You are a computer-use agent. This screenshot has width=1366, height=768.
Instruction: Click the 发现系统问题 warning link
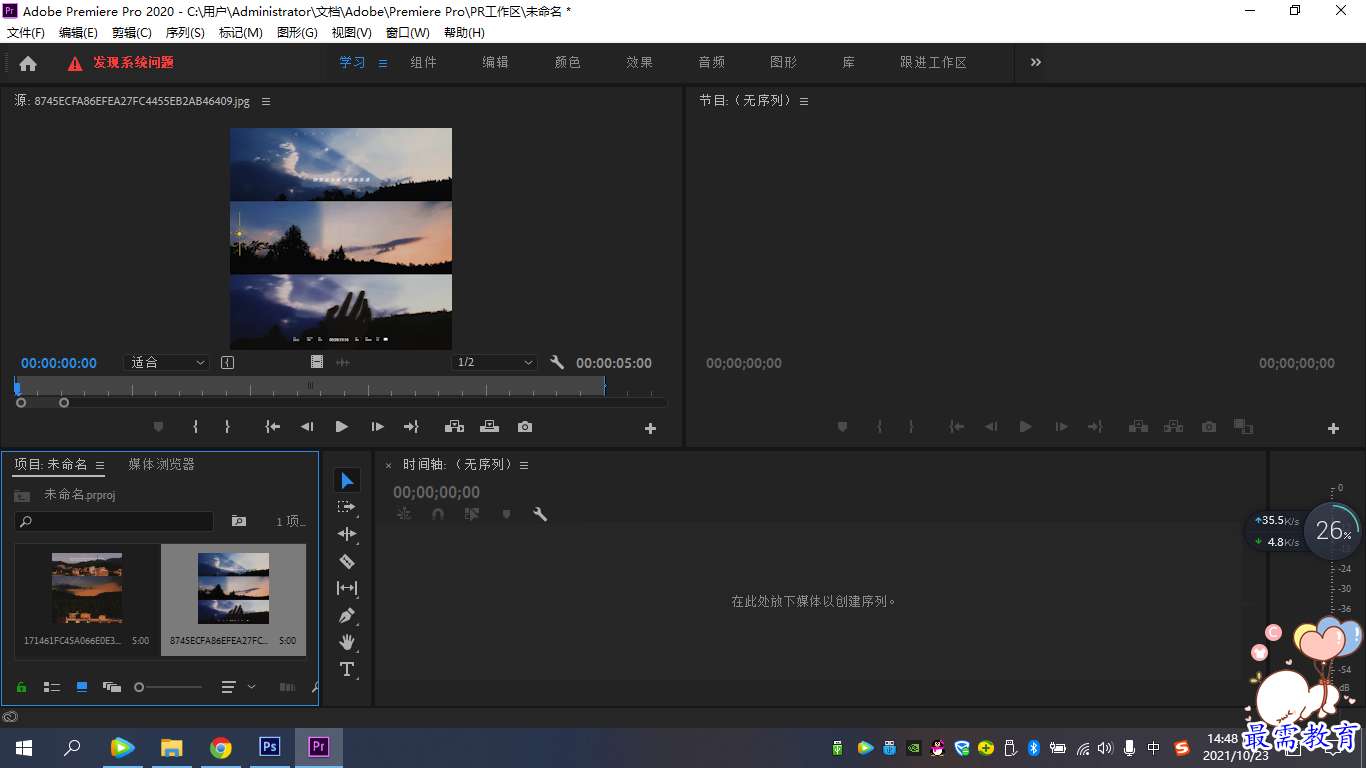click(134, 62)
